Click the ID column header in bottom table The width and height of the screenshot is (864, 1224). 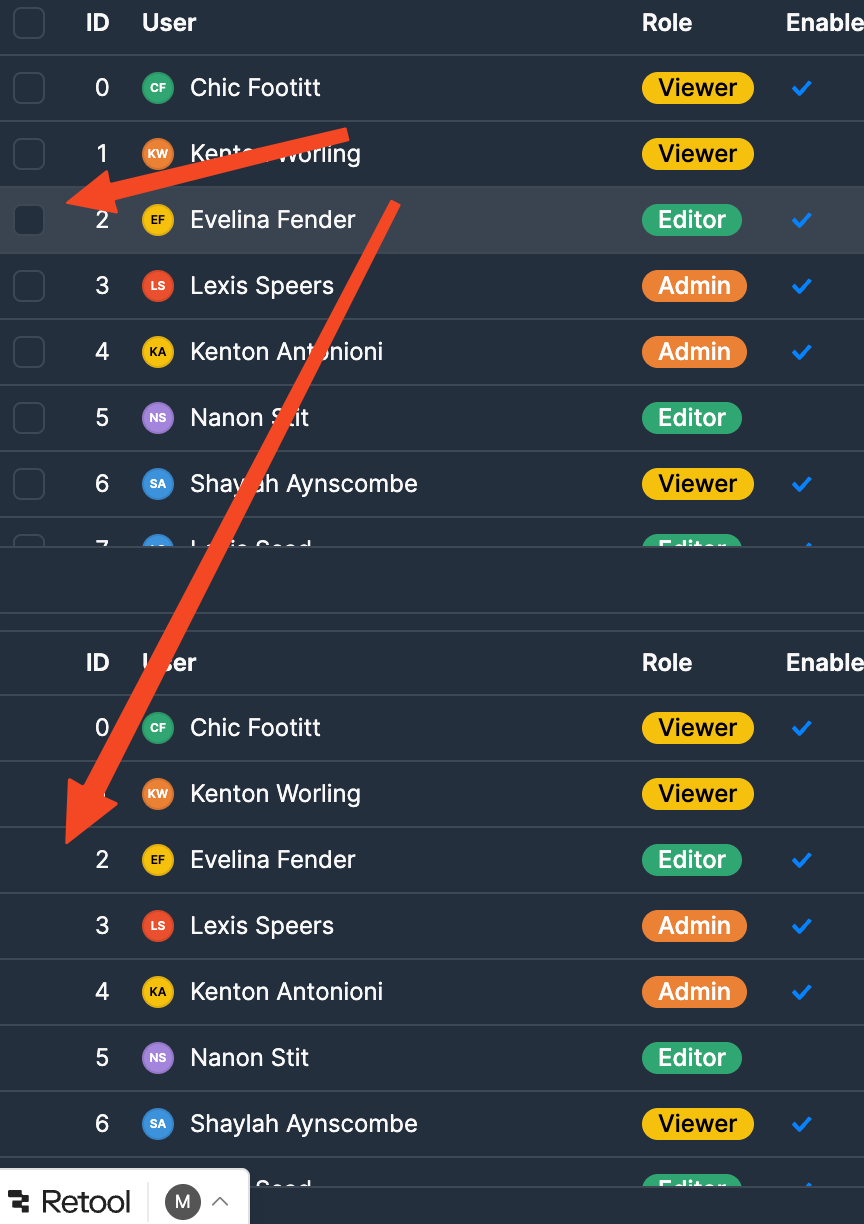click(97, 663)
